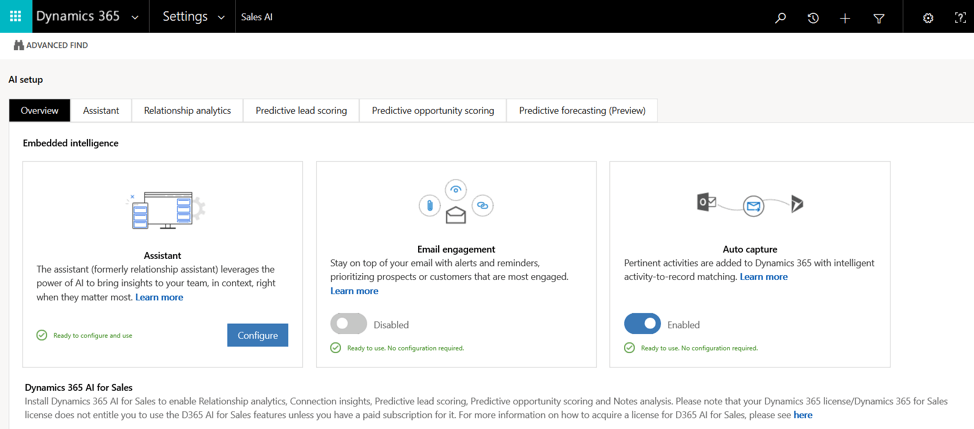Image resolution: width=974 pixels, height=429 pixels.
Task: Select the Overview tab
Action: click(x=40, y=111)
